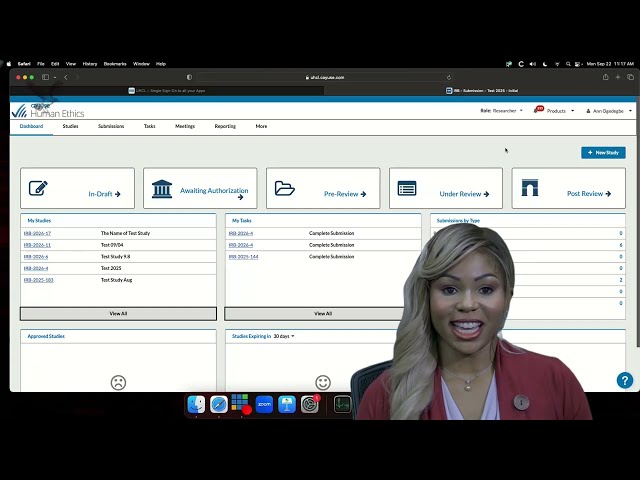Click the arch icon on the Post Review card
This screenshot has width=640, height=480.
pyautogui.click(x=530, y=188)
